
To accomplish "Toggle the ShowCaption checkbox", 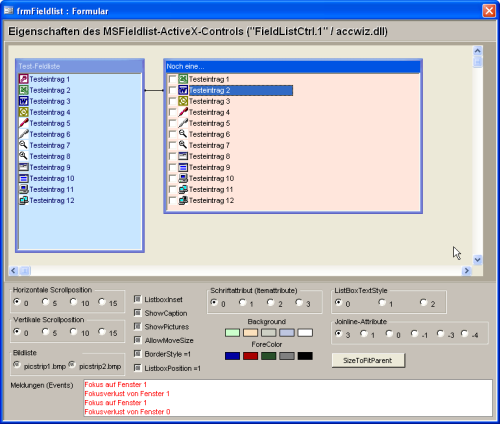I will click(137, 313).
